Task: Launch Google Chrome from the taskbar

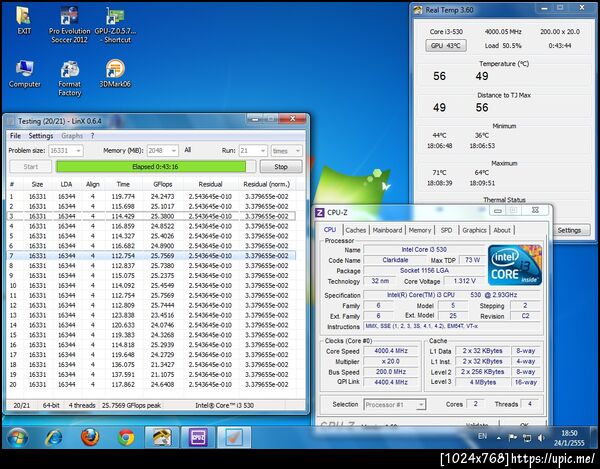Action: point(126,438)
